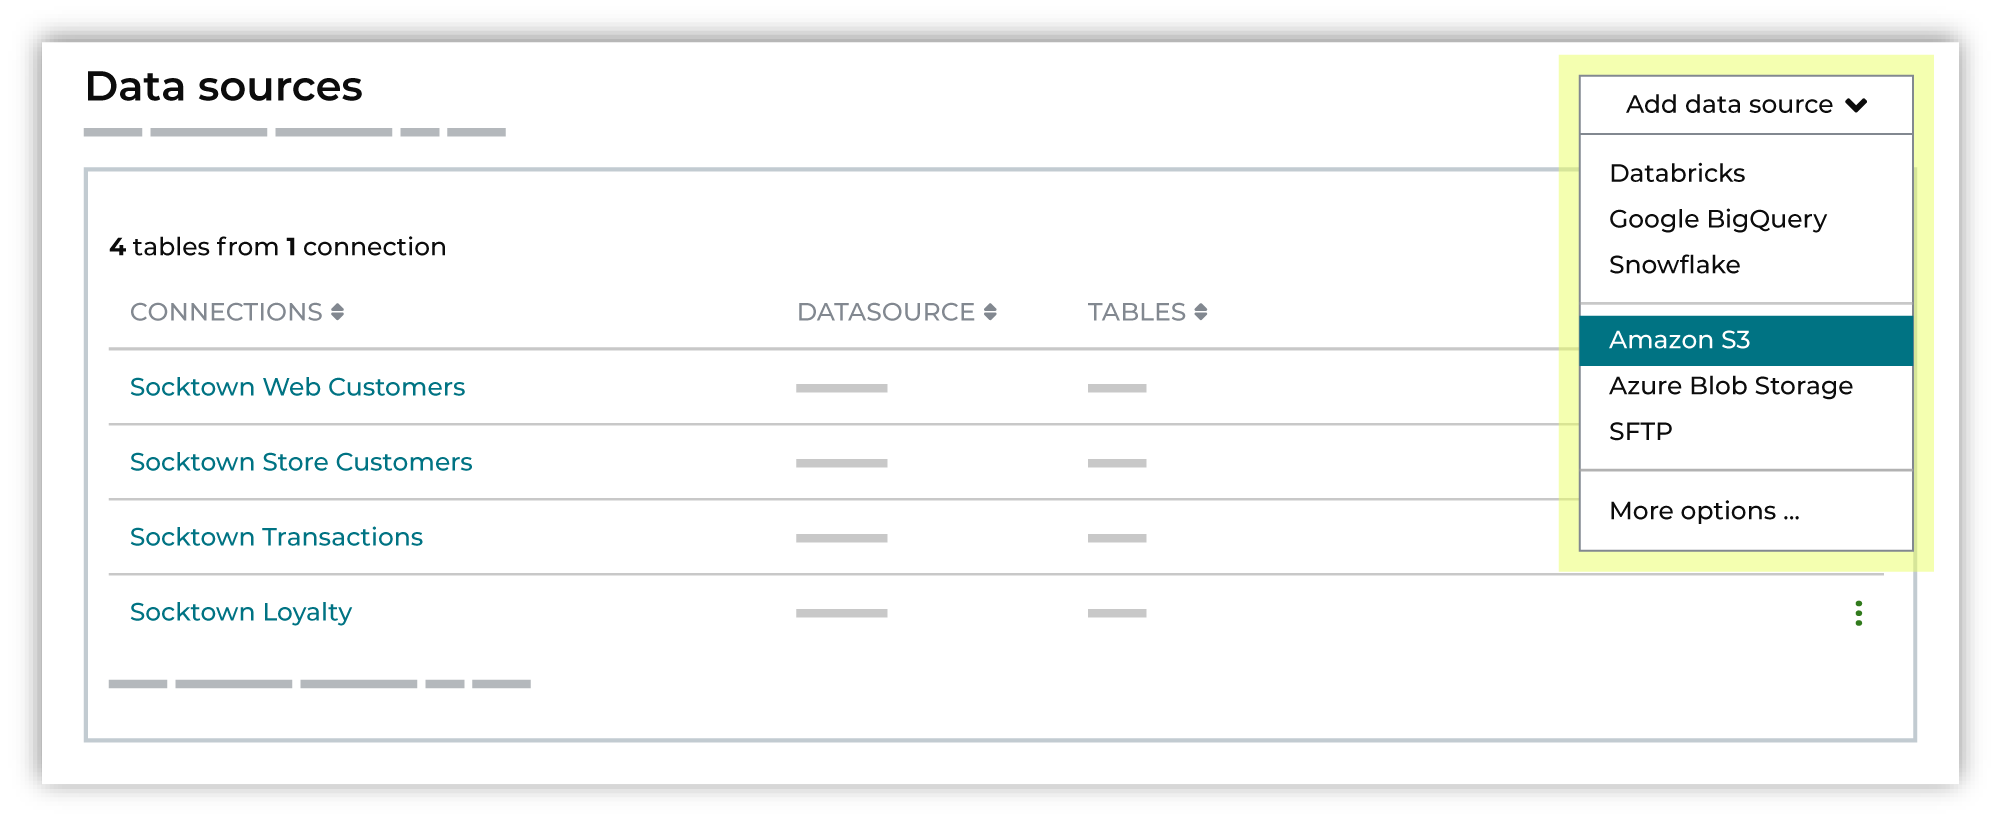Click the 4 tables from 1 connection text
The width and height of the screenshot is (2001, 826).
pos(276,246)
